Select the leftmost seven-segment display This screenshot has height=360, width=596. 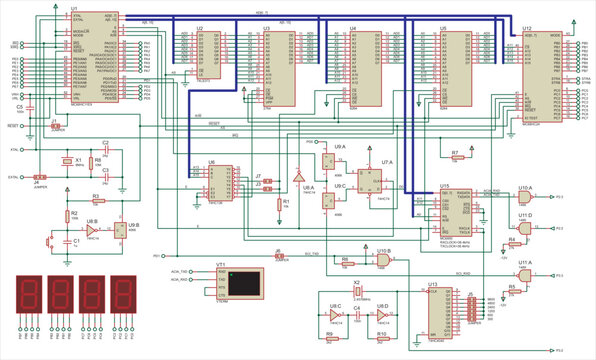pyautogui.click(x=29, y=295)
